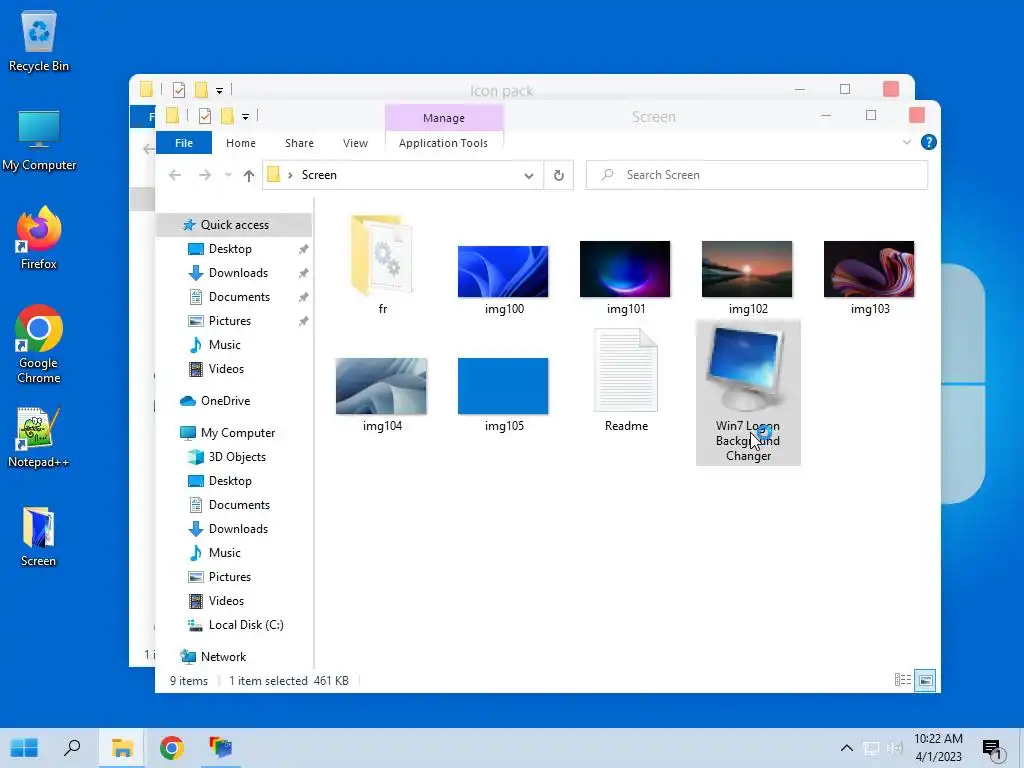Show hidden system tray icons

[x=846, y=748]
